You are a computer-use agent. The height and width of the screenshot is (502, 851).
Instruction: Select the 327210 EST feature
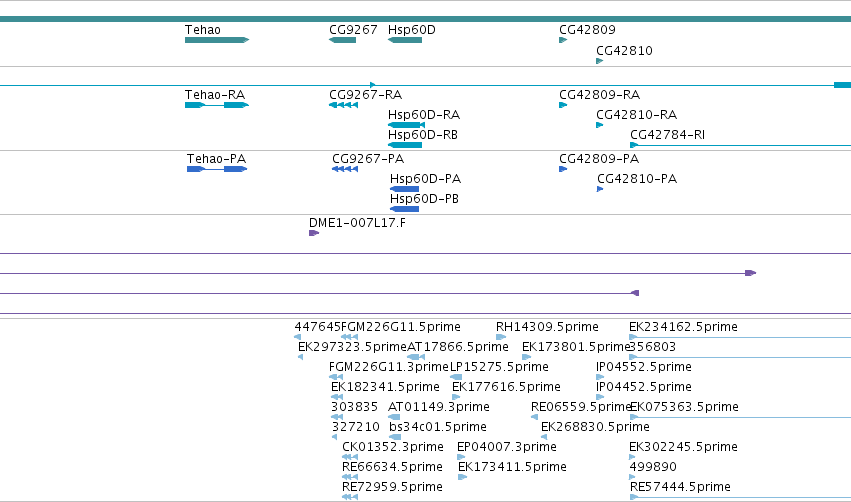334,437
